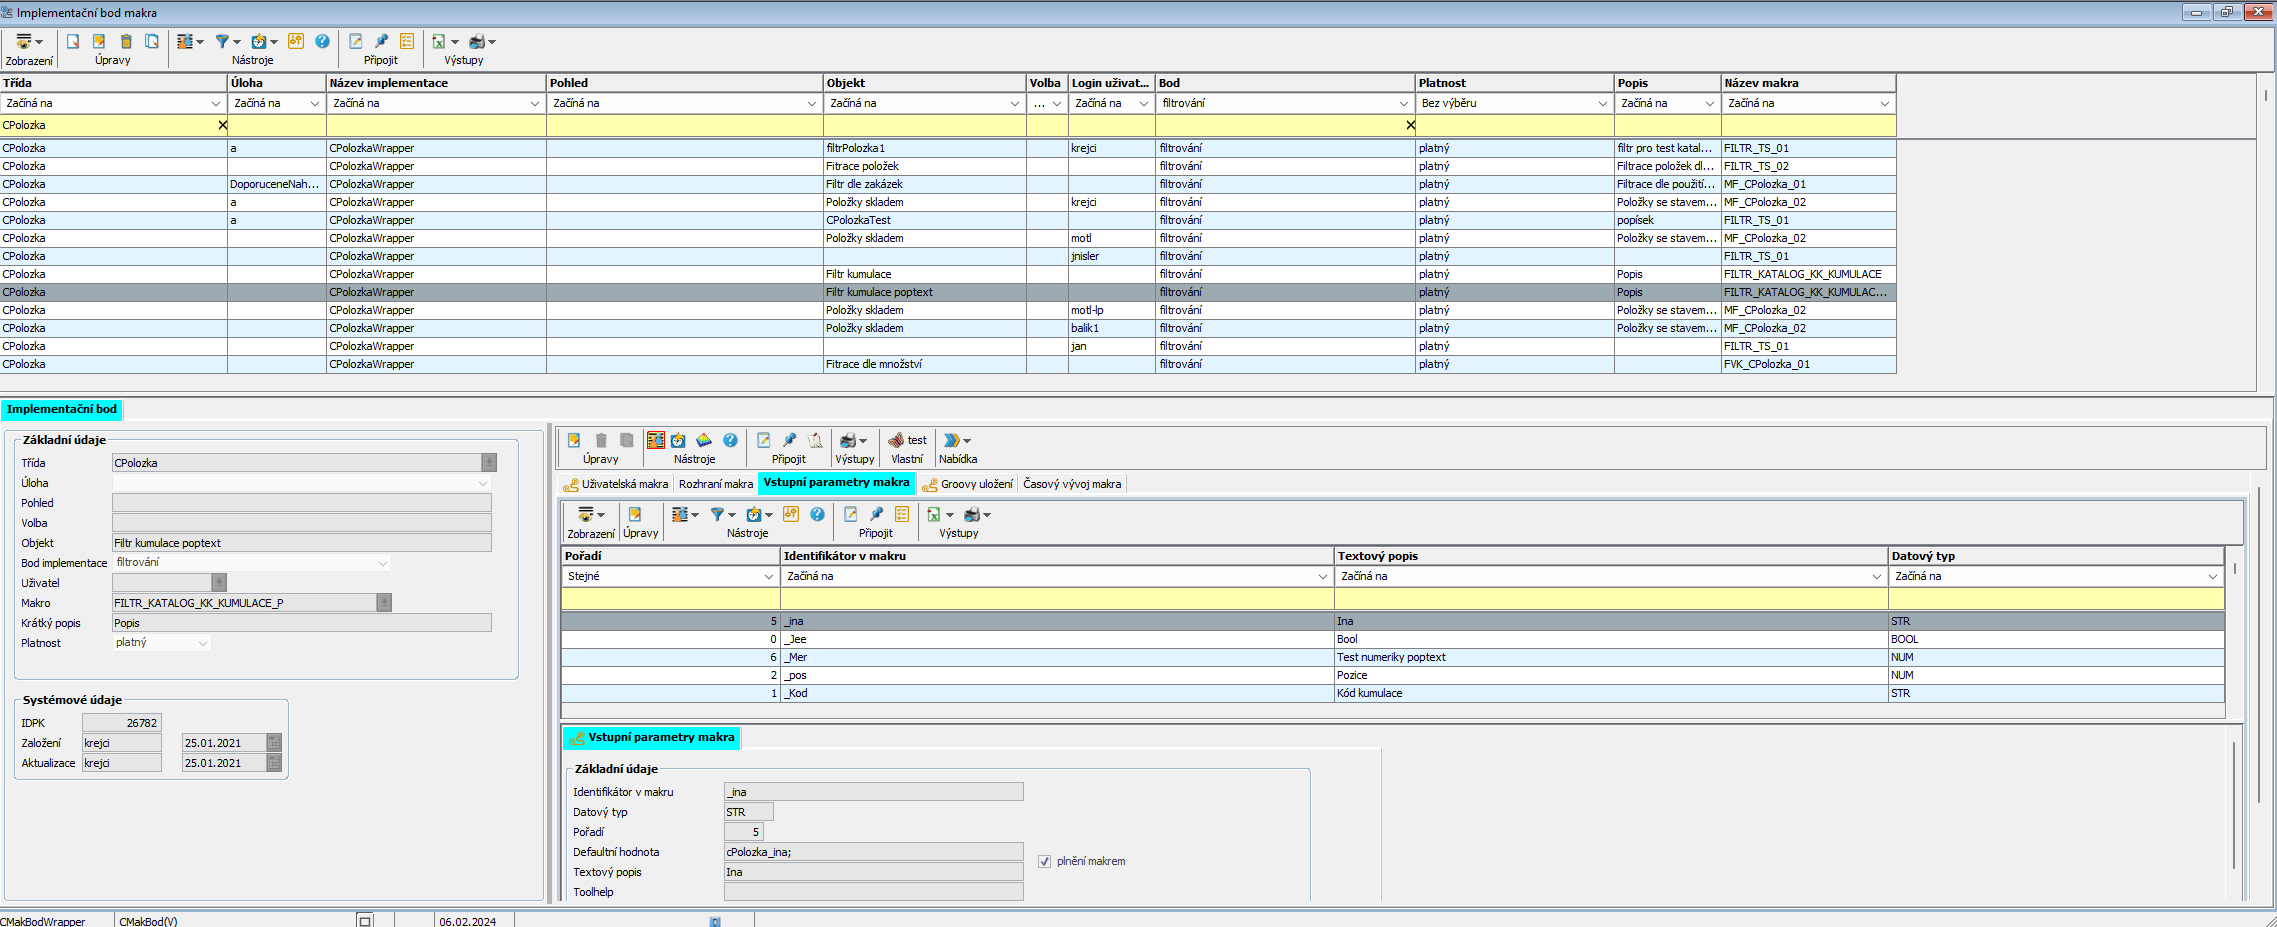Switch to the 'Groovy uložení' tab

967,484
